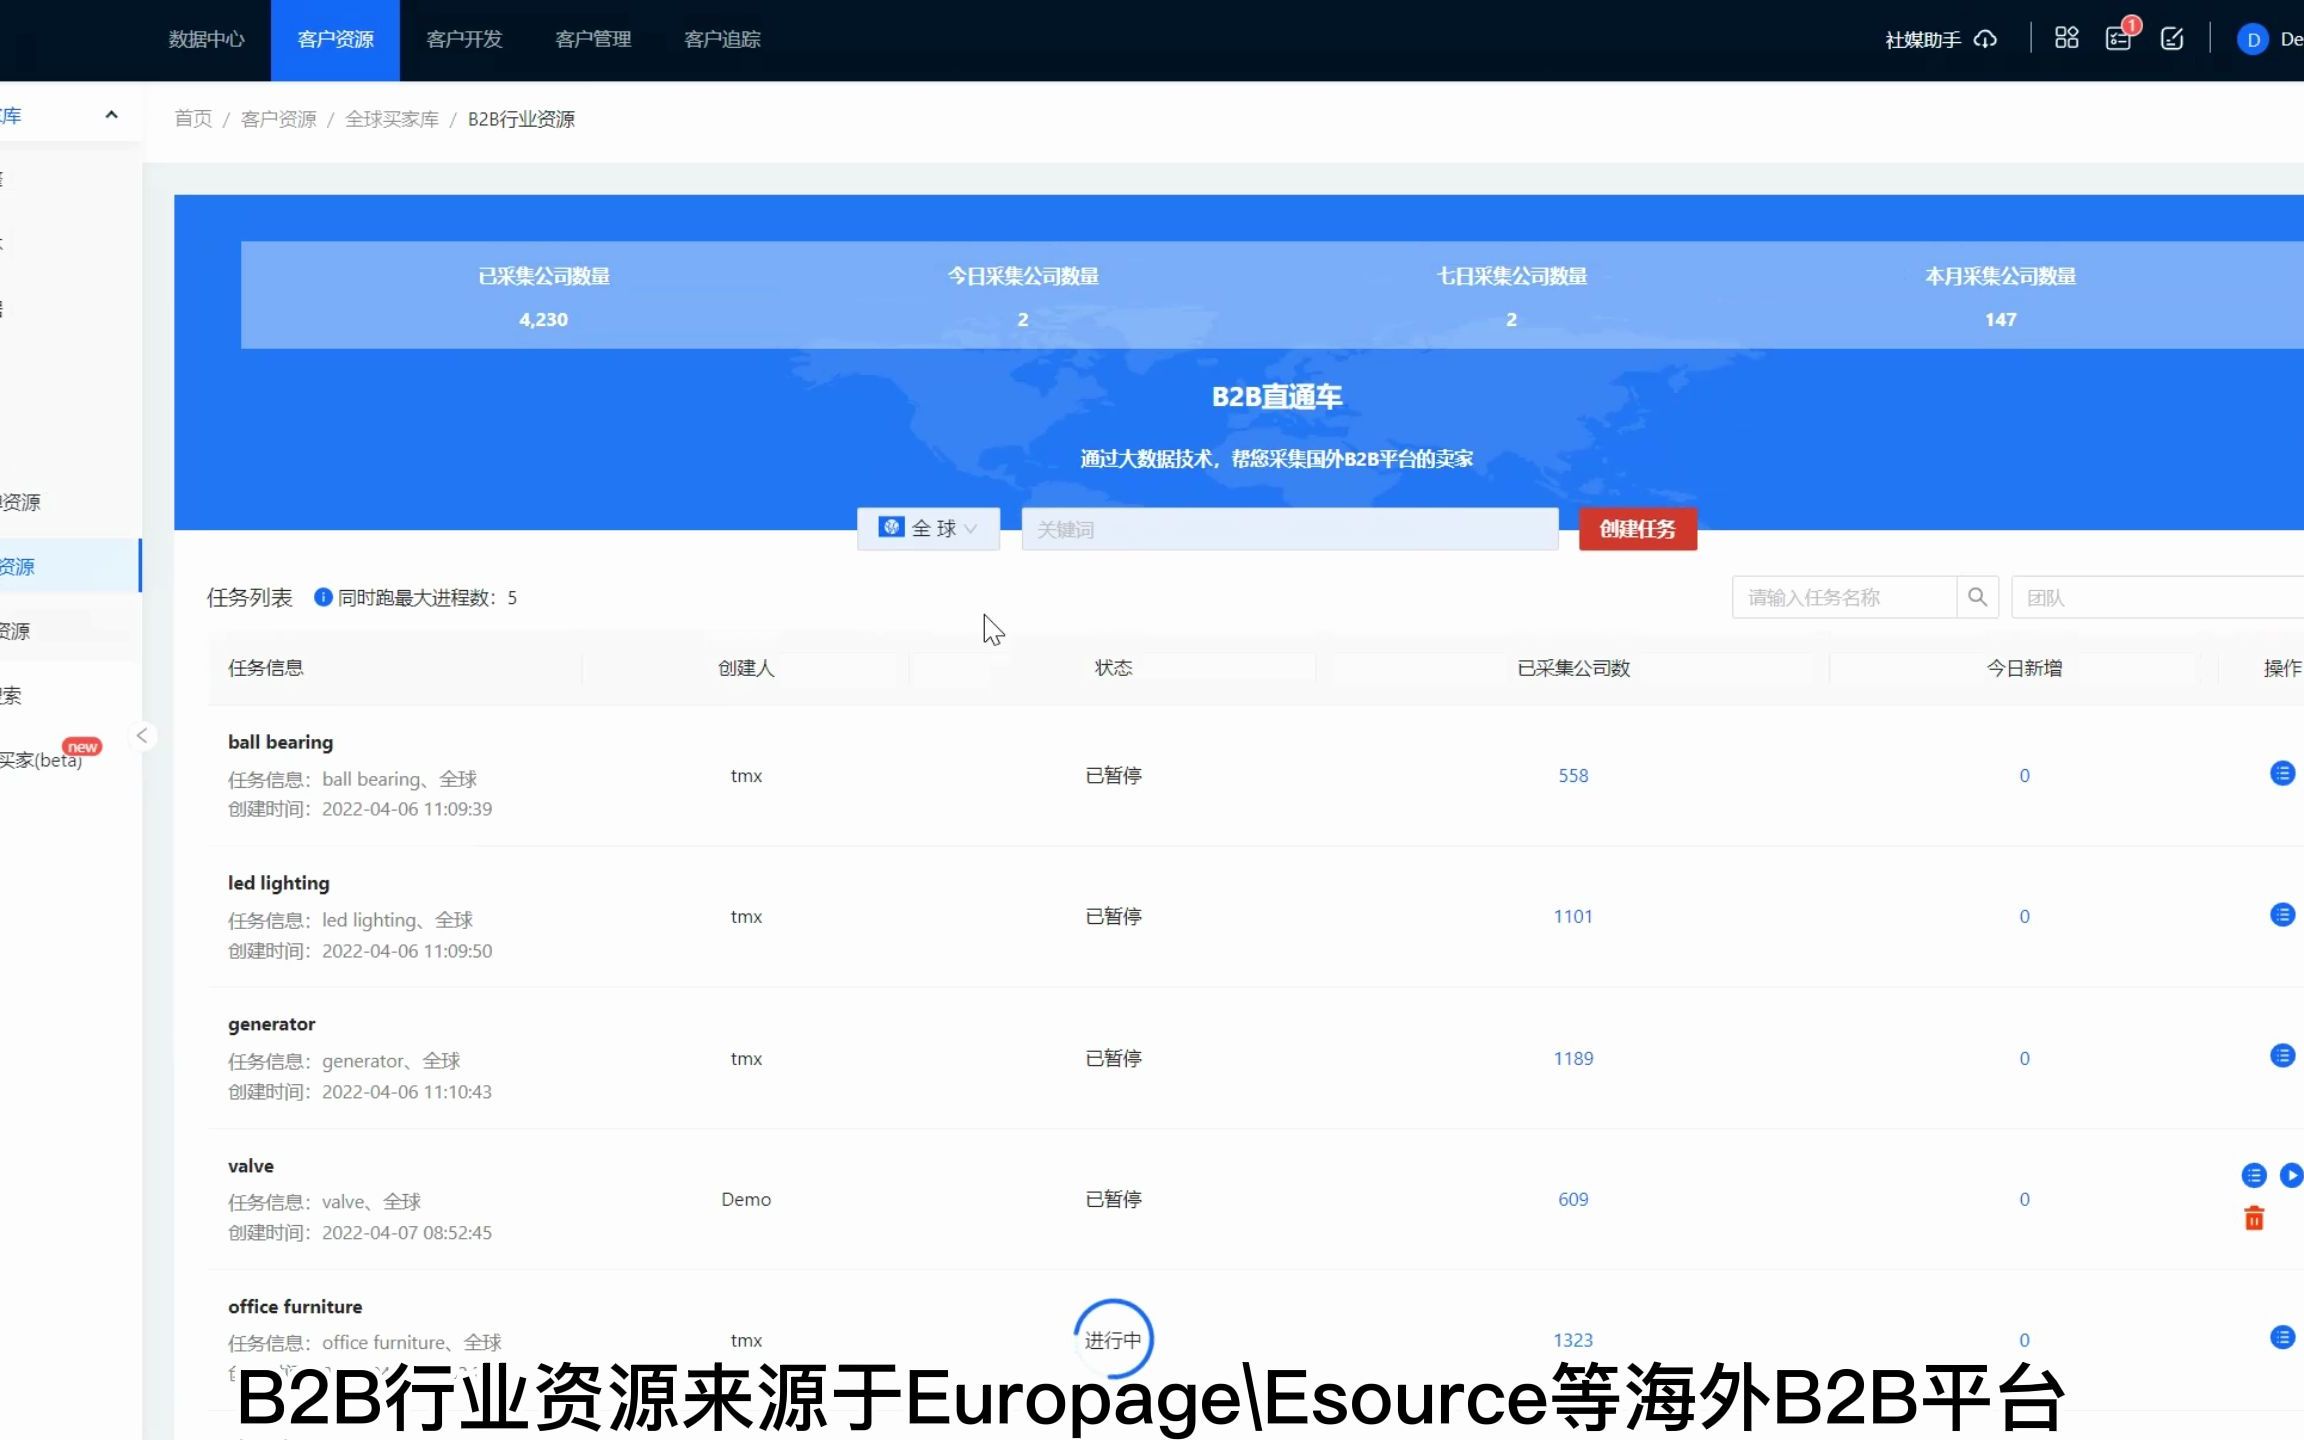
Task: Click the edit note icon in header
Action: (2172, 39)
